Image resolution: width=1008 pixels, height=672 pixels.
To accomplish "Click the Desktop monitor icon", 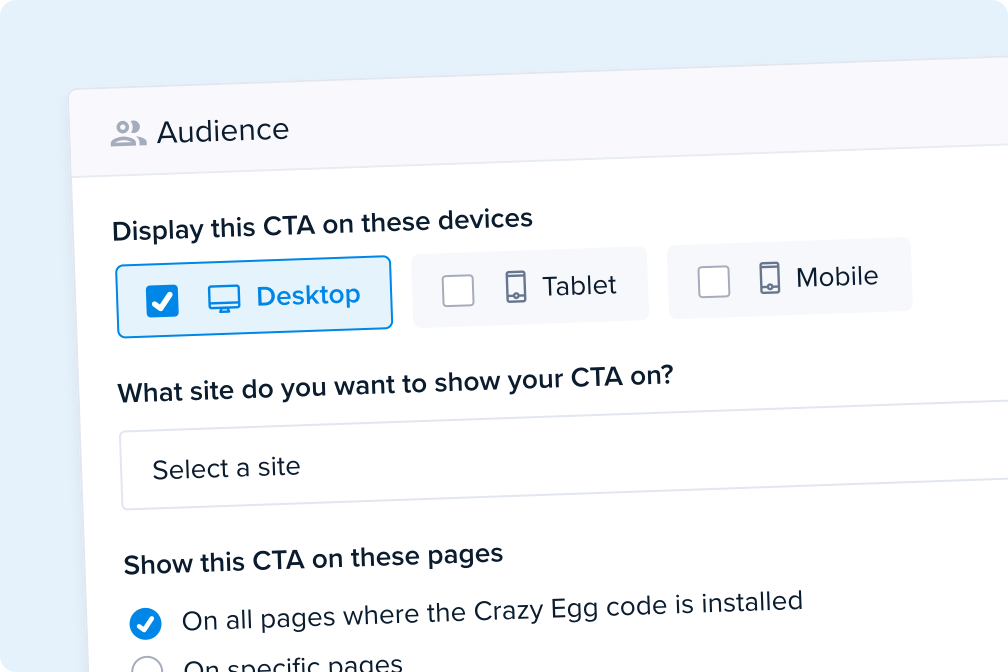I will [x=224, y=298].
